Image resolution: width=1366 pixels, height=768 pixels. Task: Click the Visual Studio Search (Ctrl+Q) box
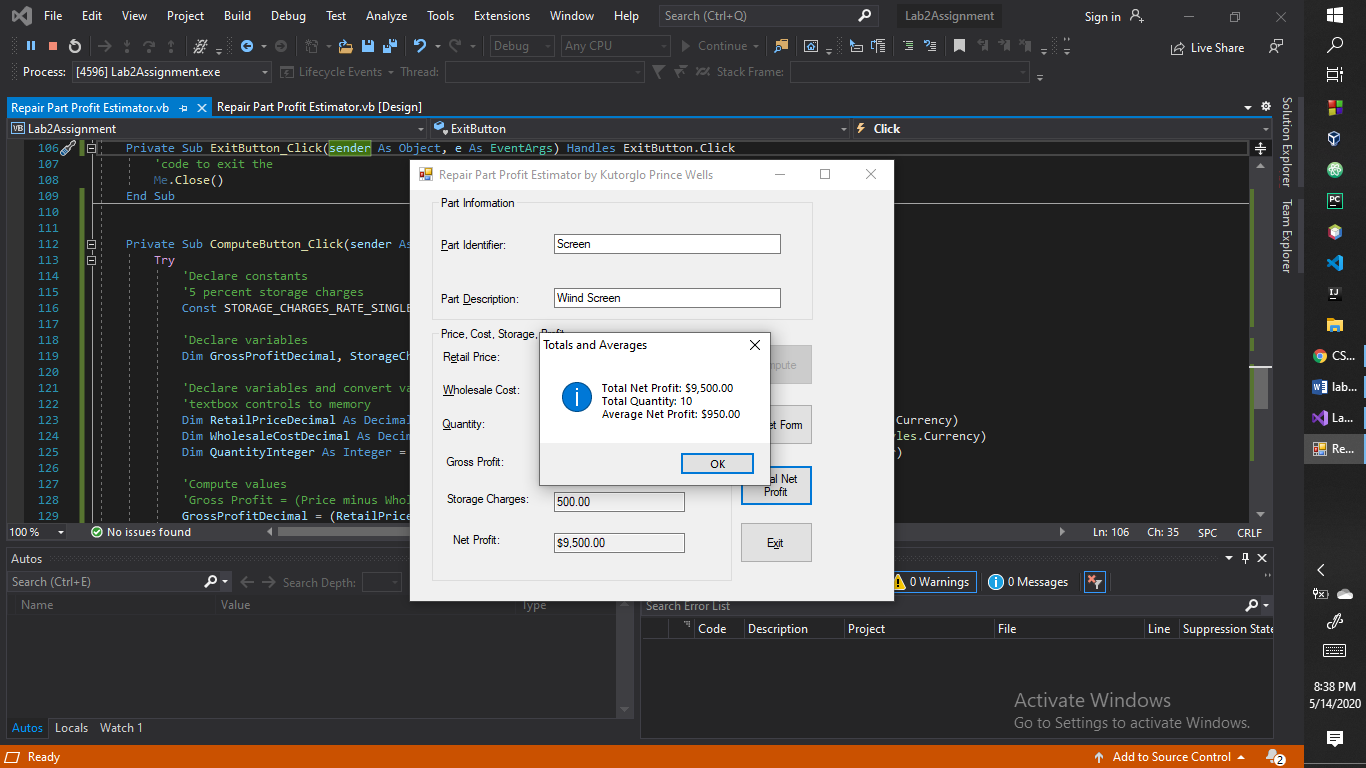click(768, 16)
